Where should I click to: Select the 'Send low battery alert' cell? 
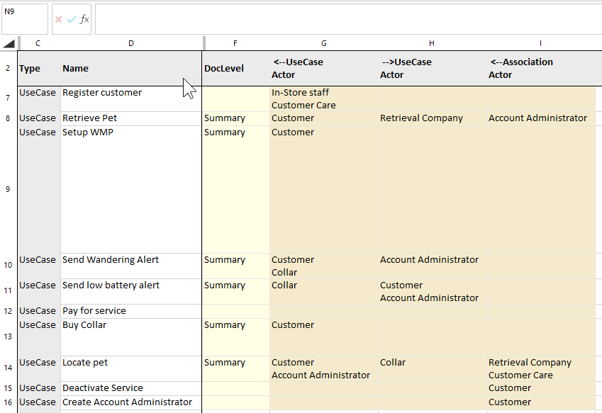131,292
